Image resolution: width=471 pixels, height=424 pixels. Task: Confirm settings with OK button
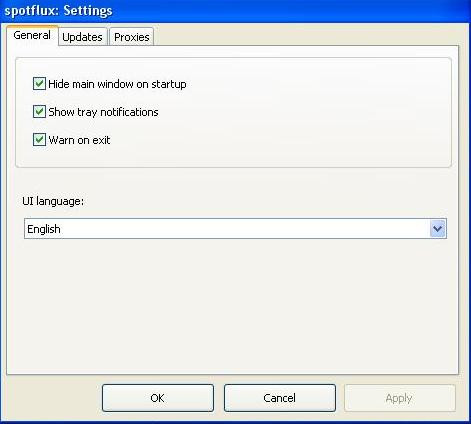[158, 398]
